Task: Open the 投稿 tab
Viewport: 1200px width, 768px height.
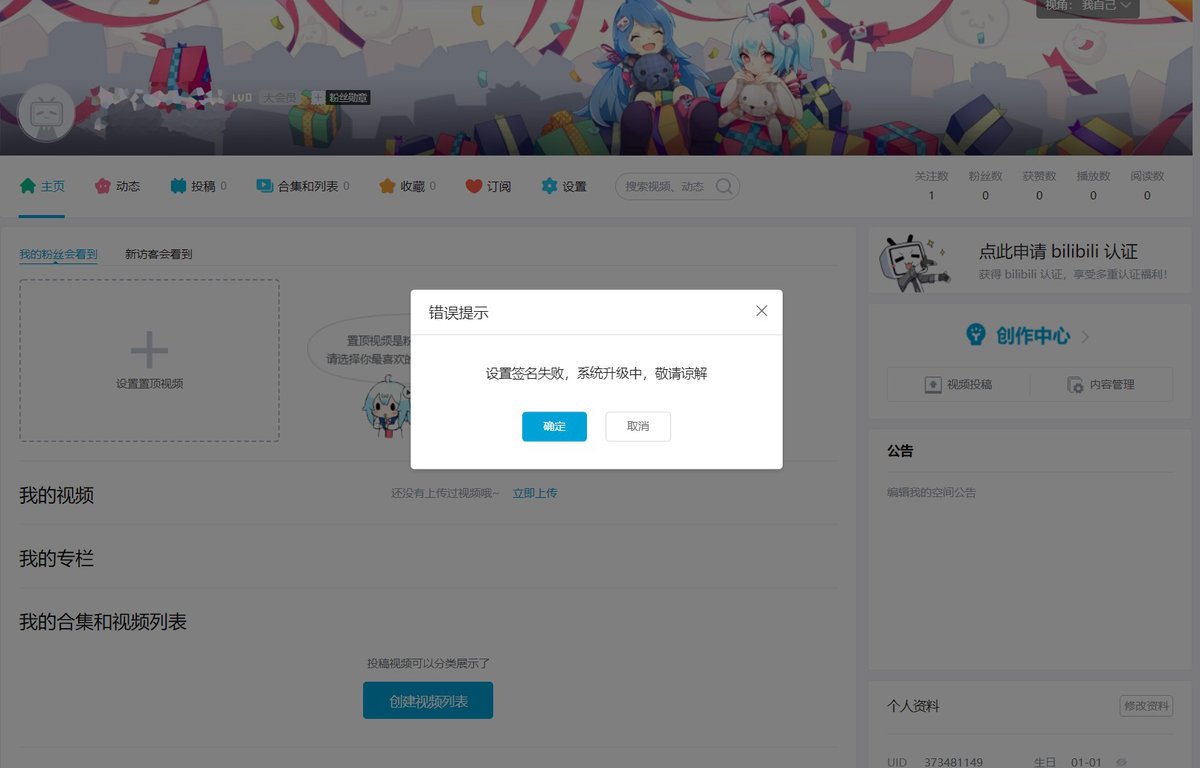Action: click(198, 186)
